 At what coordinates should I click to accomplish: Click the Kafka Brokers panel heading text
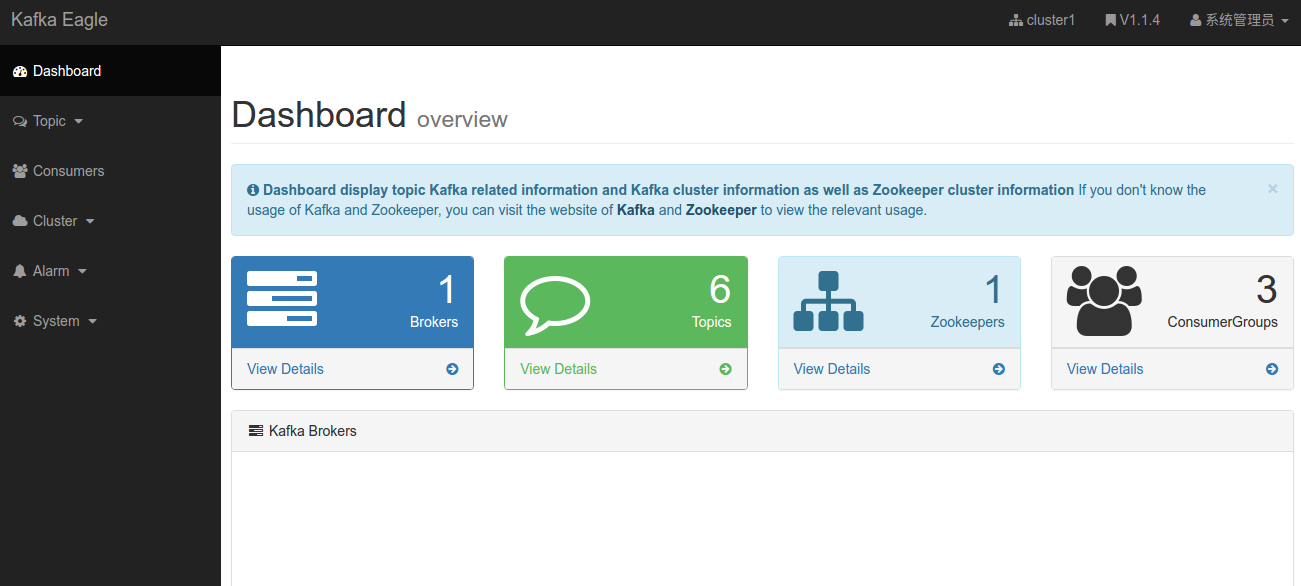pos(313,431)
